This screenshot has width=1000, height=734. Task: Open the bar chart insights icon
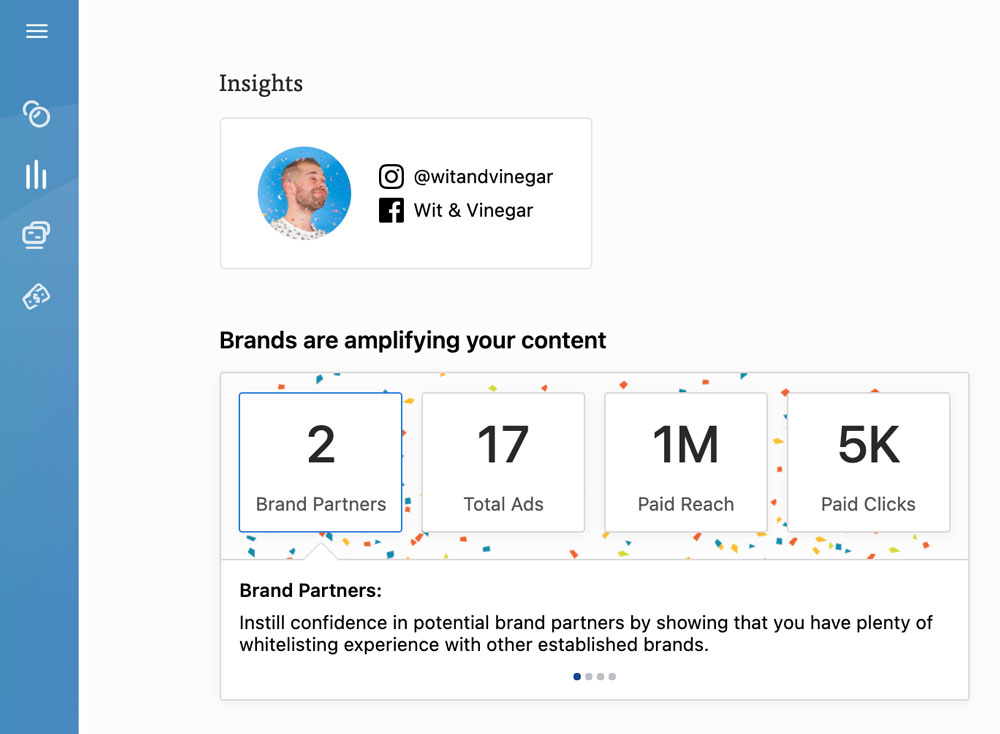(36, 174)
